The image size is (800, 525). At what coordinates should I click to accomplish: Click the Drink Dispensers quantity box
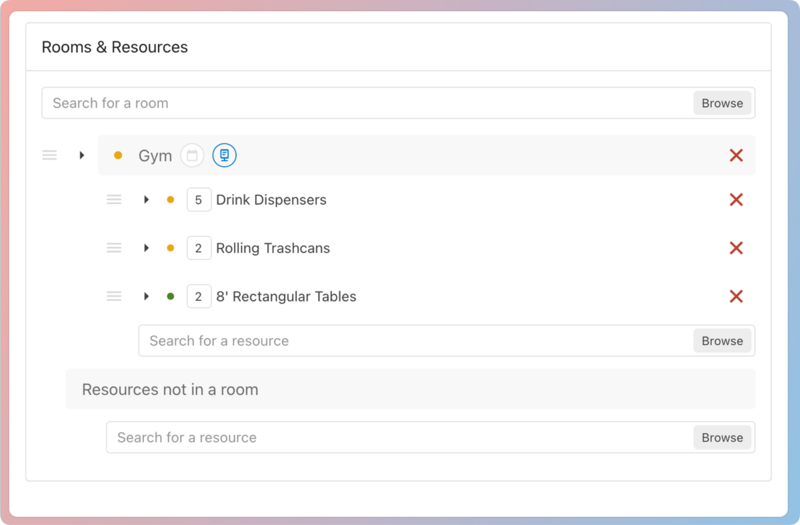tap(198, 200)
